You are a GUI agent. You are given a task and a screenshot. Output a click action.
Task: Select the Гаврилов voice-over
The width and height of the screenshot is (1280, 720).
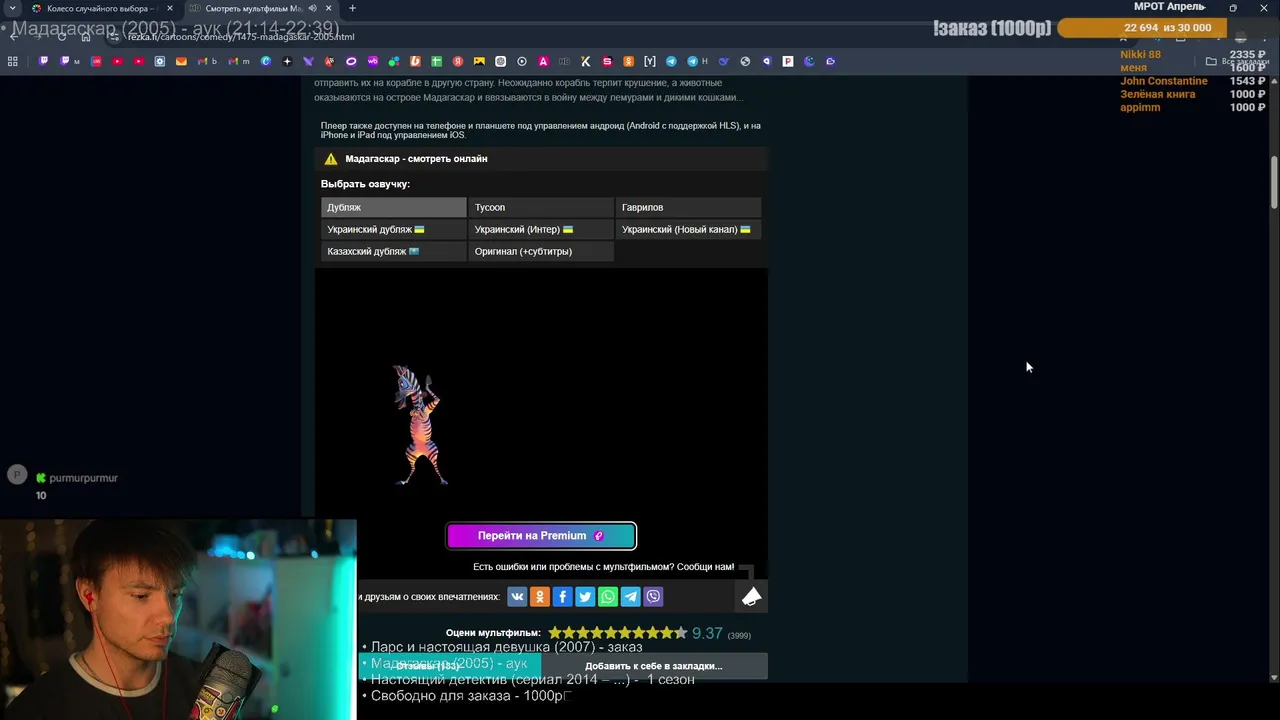click(x=688, y=207)
